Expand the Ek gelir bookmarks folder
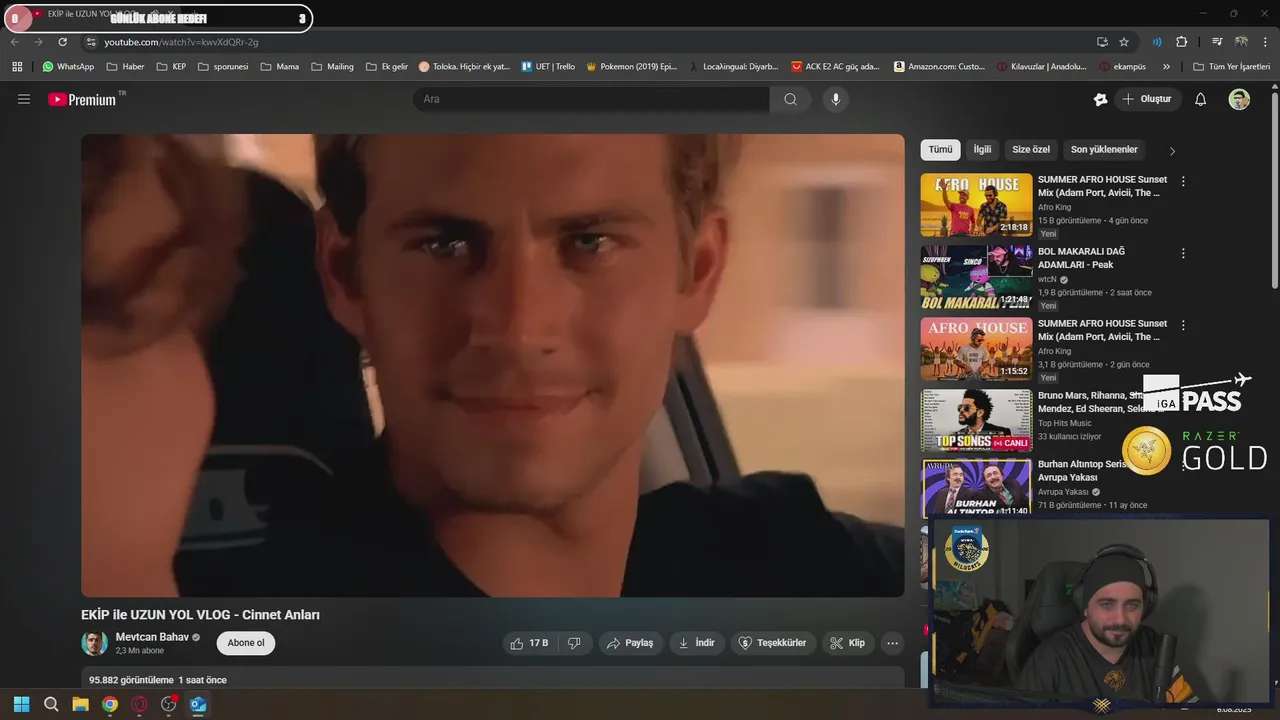Image resolution: width=1280 pixels, height=720 pixels. tap(386, 67)
